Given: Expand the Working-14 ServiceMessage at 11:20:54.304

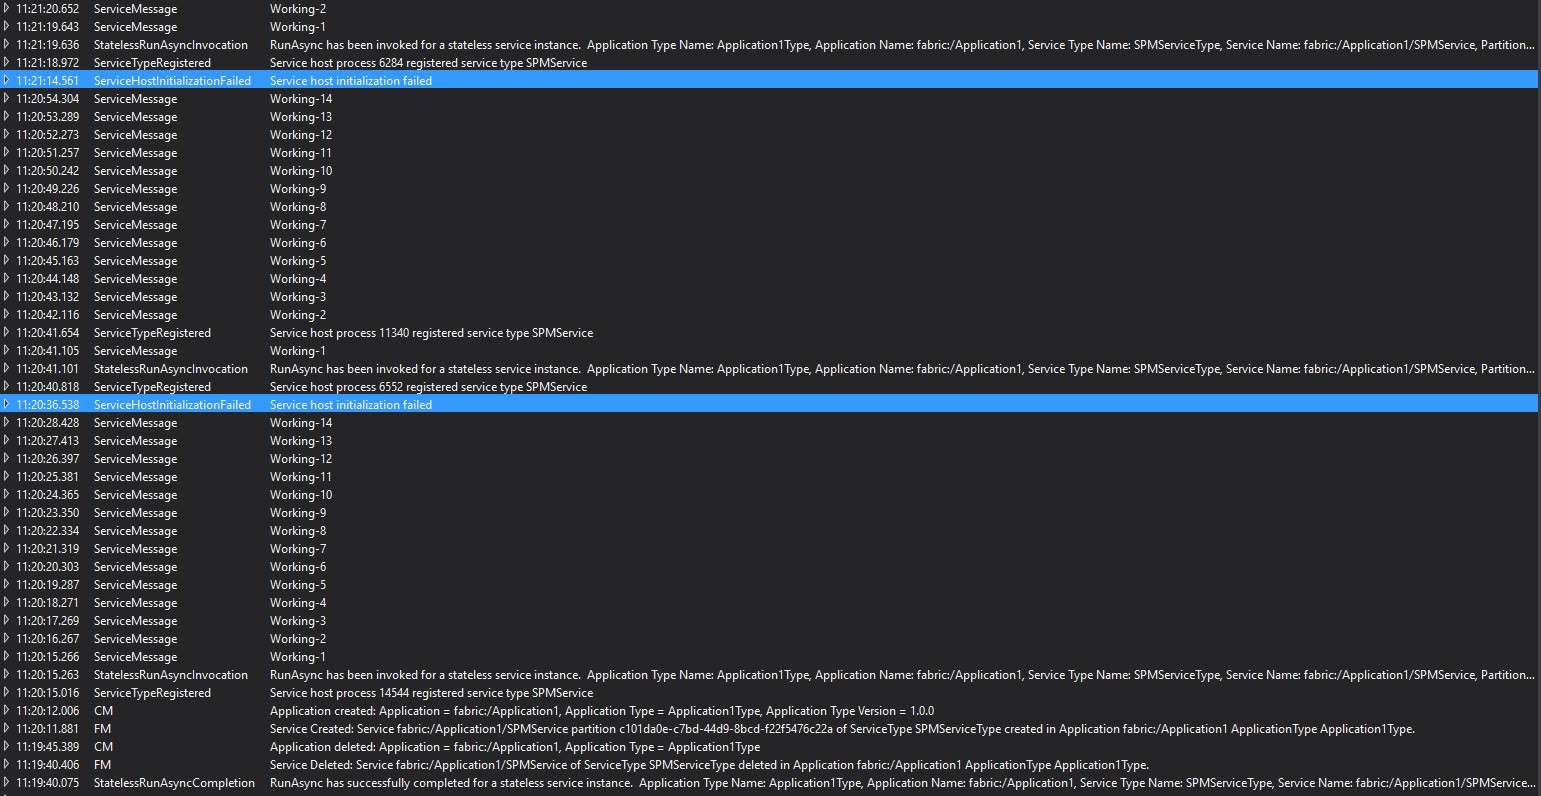Looking at the screenshot, I should (7, 98).
